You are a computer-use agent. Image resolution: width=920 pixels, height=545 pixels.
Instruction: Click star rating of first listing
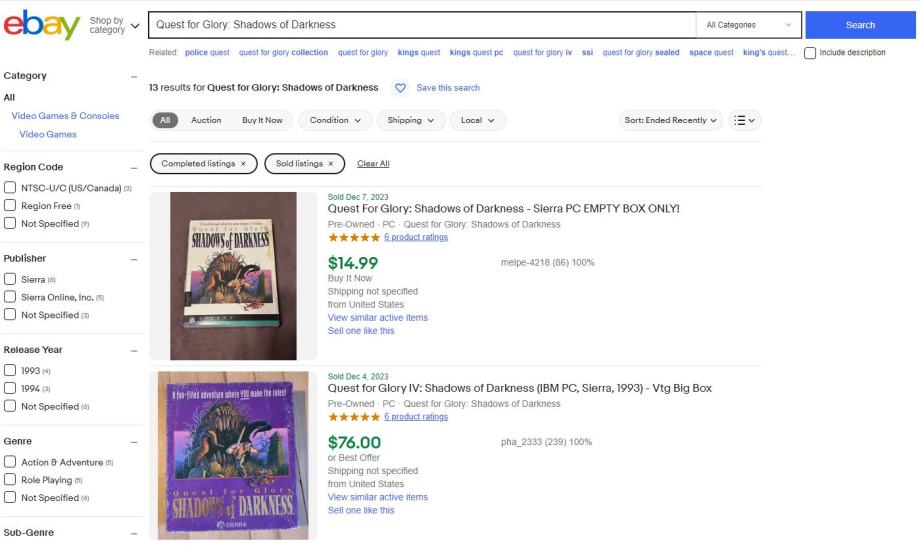[x=352, y=238]
